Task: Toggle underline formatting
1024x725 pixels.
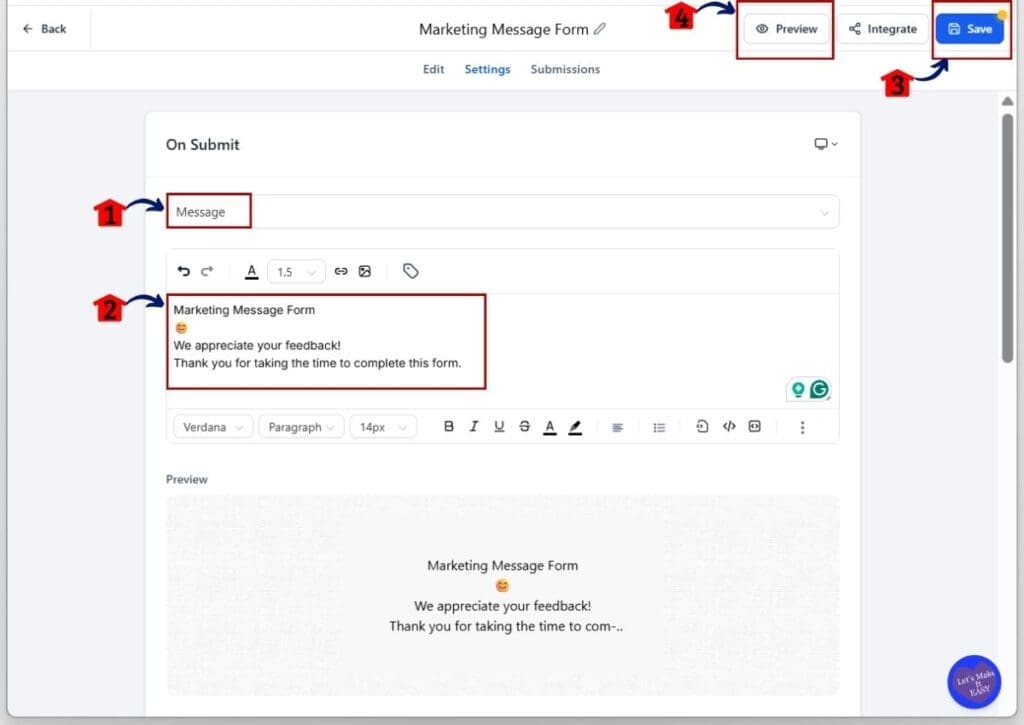Action: [x=499, y=426]
